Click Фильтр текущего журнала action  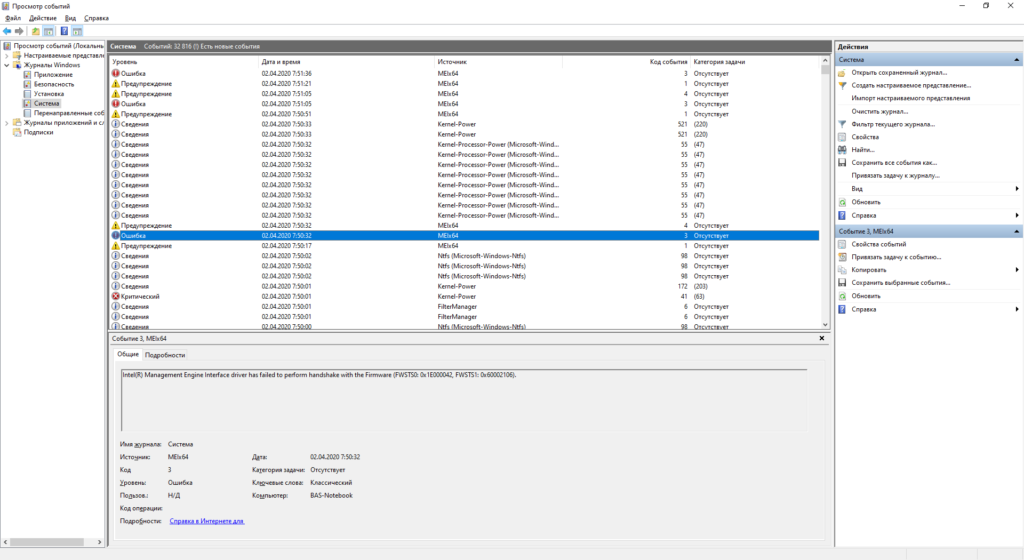(893, 124)
